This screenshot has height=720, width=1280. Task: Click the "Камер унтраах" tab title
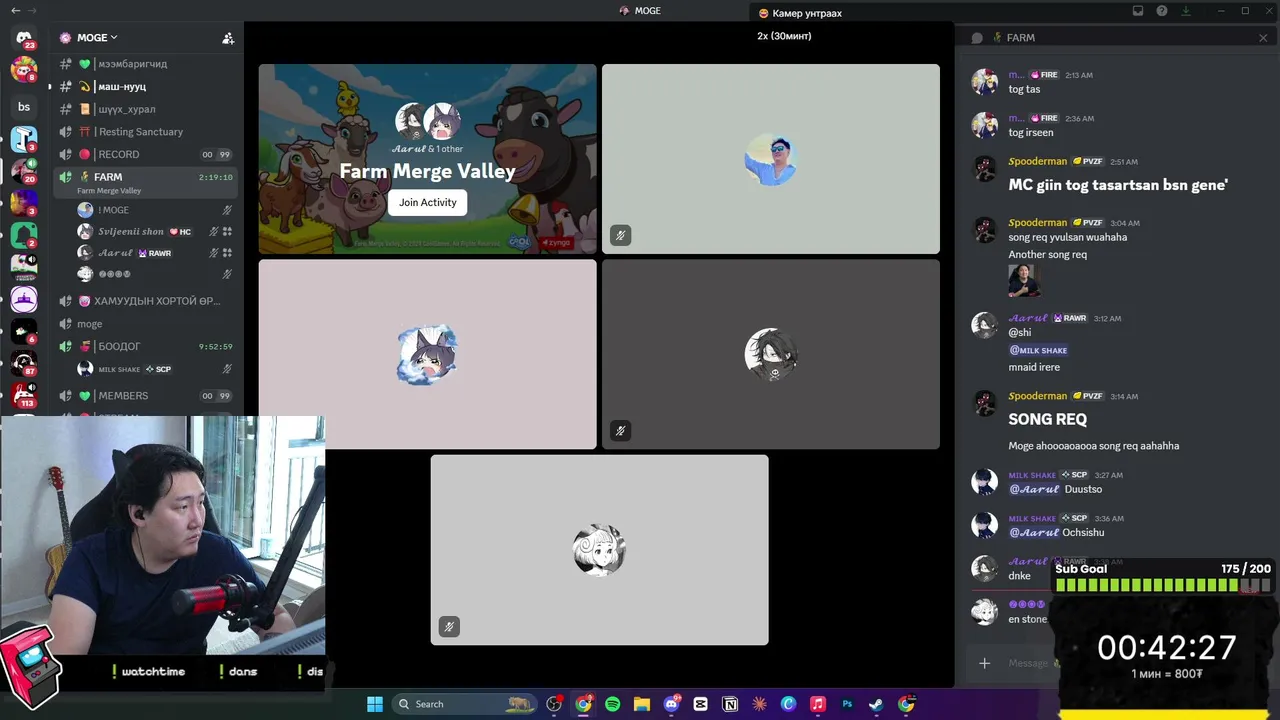point(807,13)
